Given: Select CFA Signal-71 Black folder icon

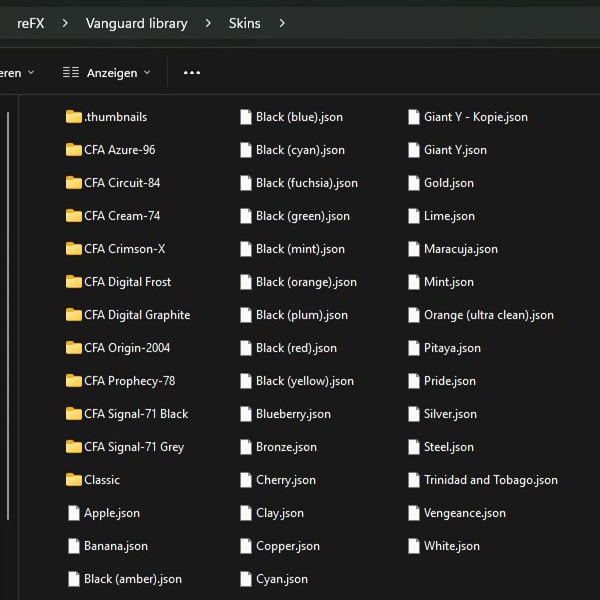Looking at the screenshot, I should click(73, 414).
